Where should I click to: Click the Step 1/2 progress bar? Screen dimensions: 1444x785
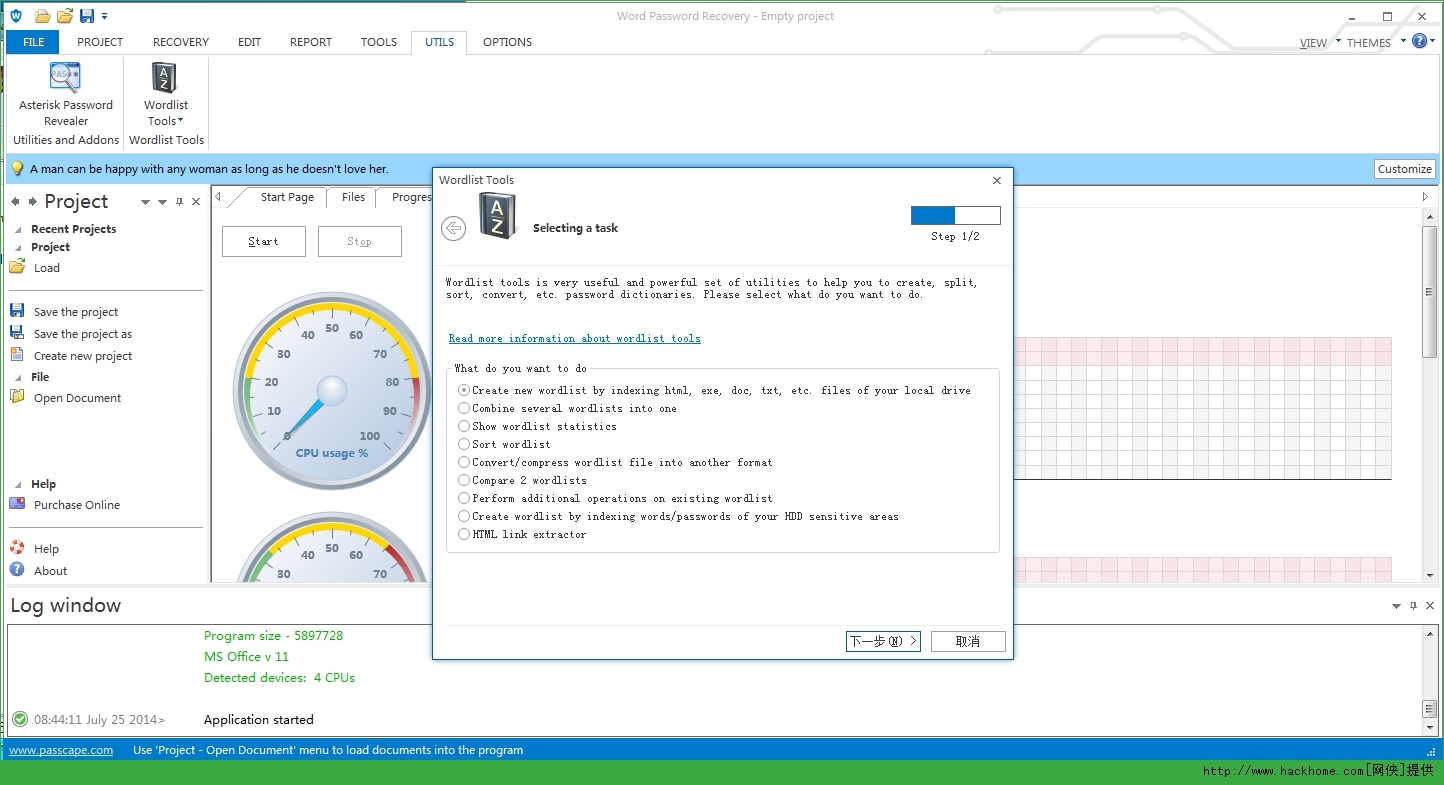point(955,215)
